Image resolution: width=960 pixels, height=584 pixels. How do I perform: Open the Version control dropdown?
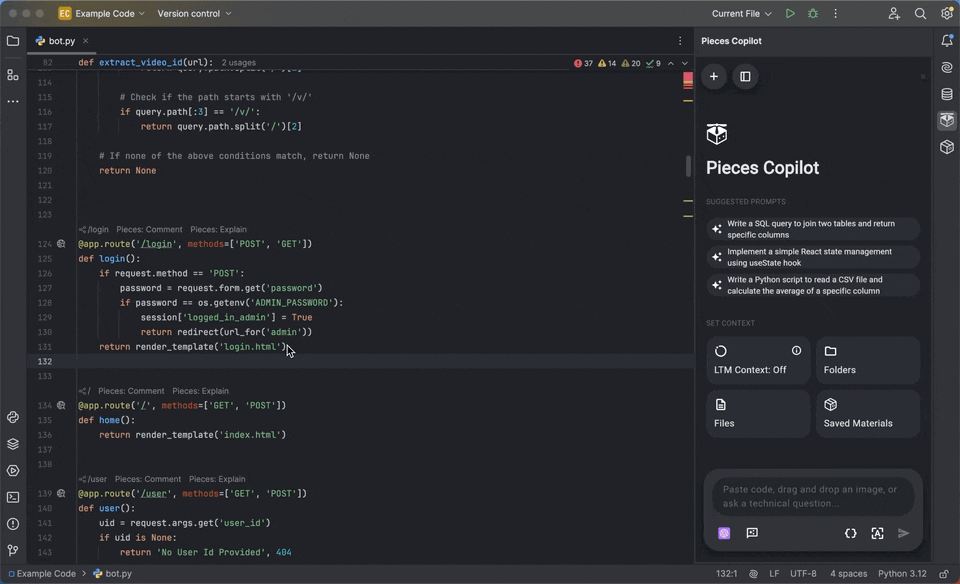[x=194, y=13]
